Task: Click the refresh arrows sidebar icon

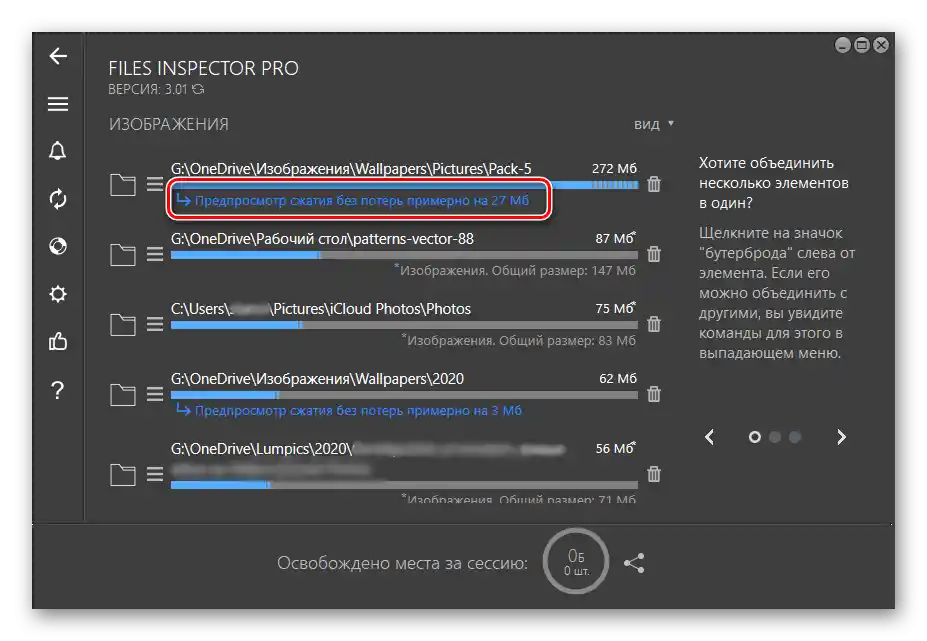Action: point(58,199)
